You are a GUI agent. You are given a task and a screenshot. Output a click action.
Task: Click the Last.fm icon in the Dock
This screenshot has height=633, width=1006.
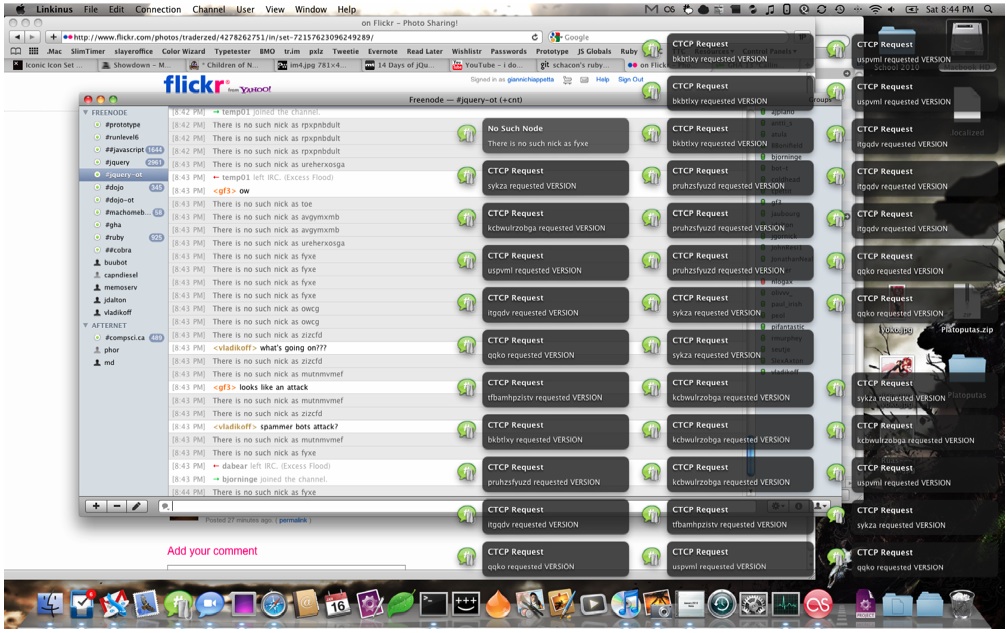(x=819, y=605)
